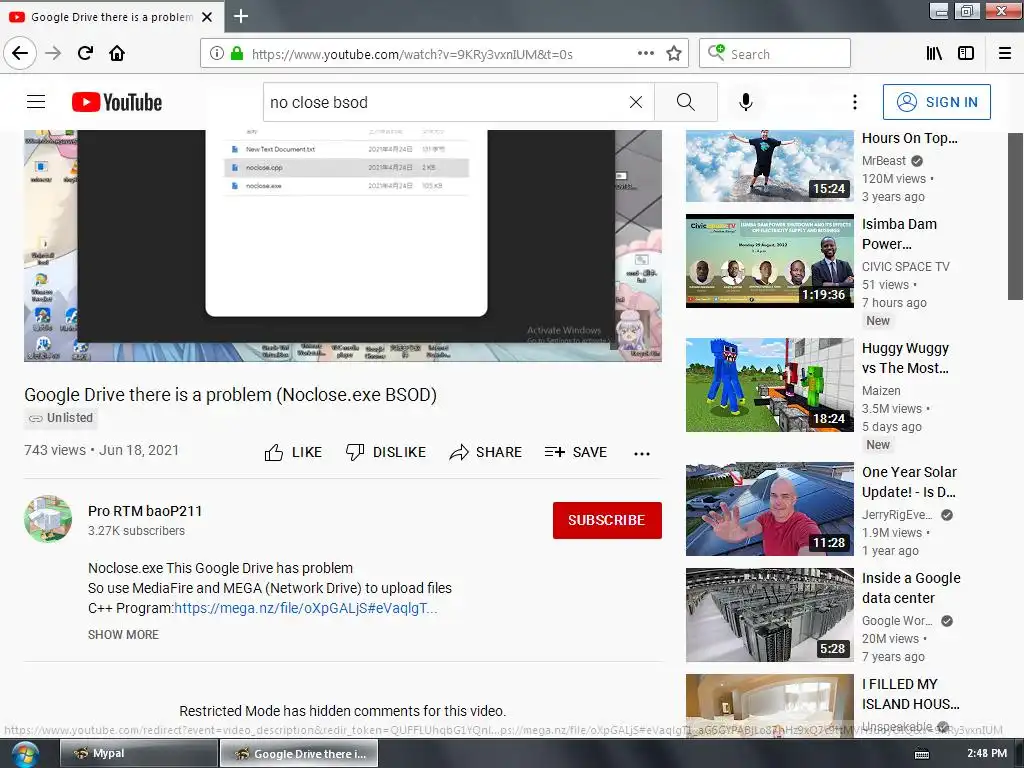Reload the page with the refresh icon
The image size is (1024, 768).
pyautogui.click(x=86, y=53)
